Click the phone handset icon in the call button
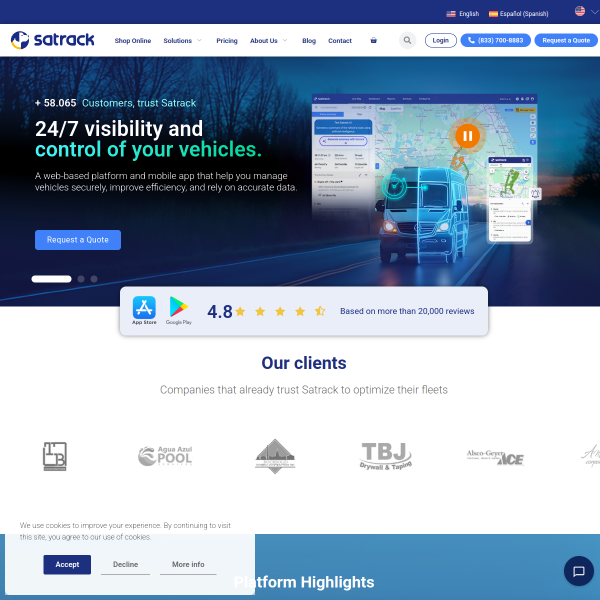 (471, 40)
